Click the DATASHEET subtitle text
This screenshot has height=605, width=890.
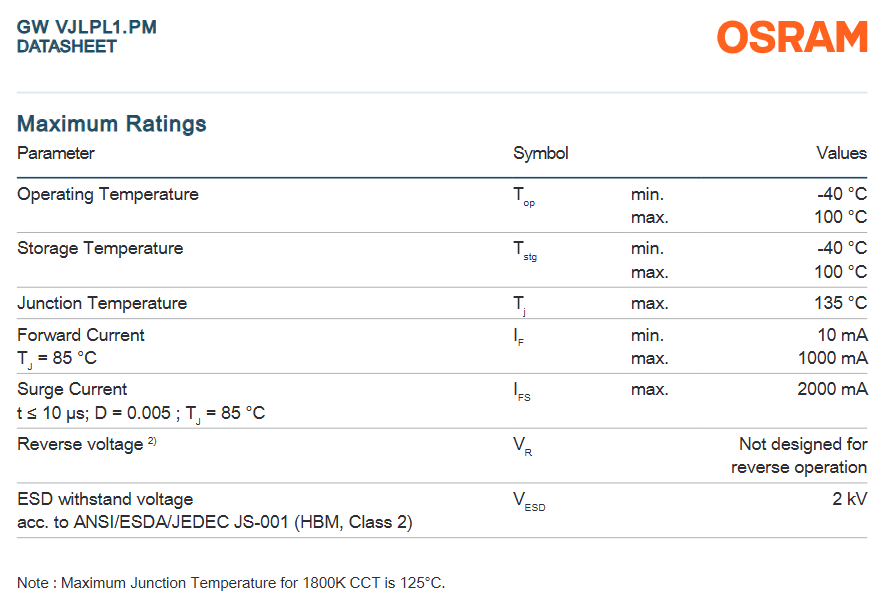(67, 47)
